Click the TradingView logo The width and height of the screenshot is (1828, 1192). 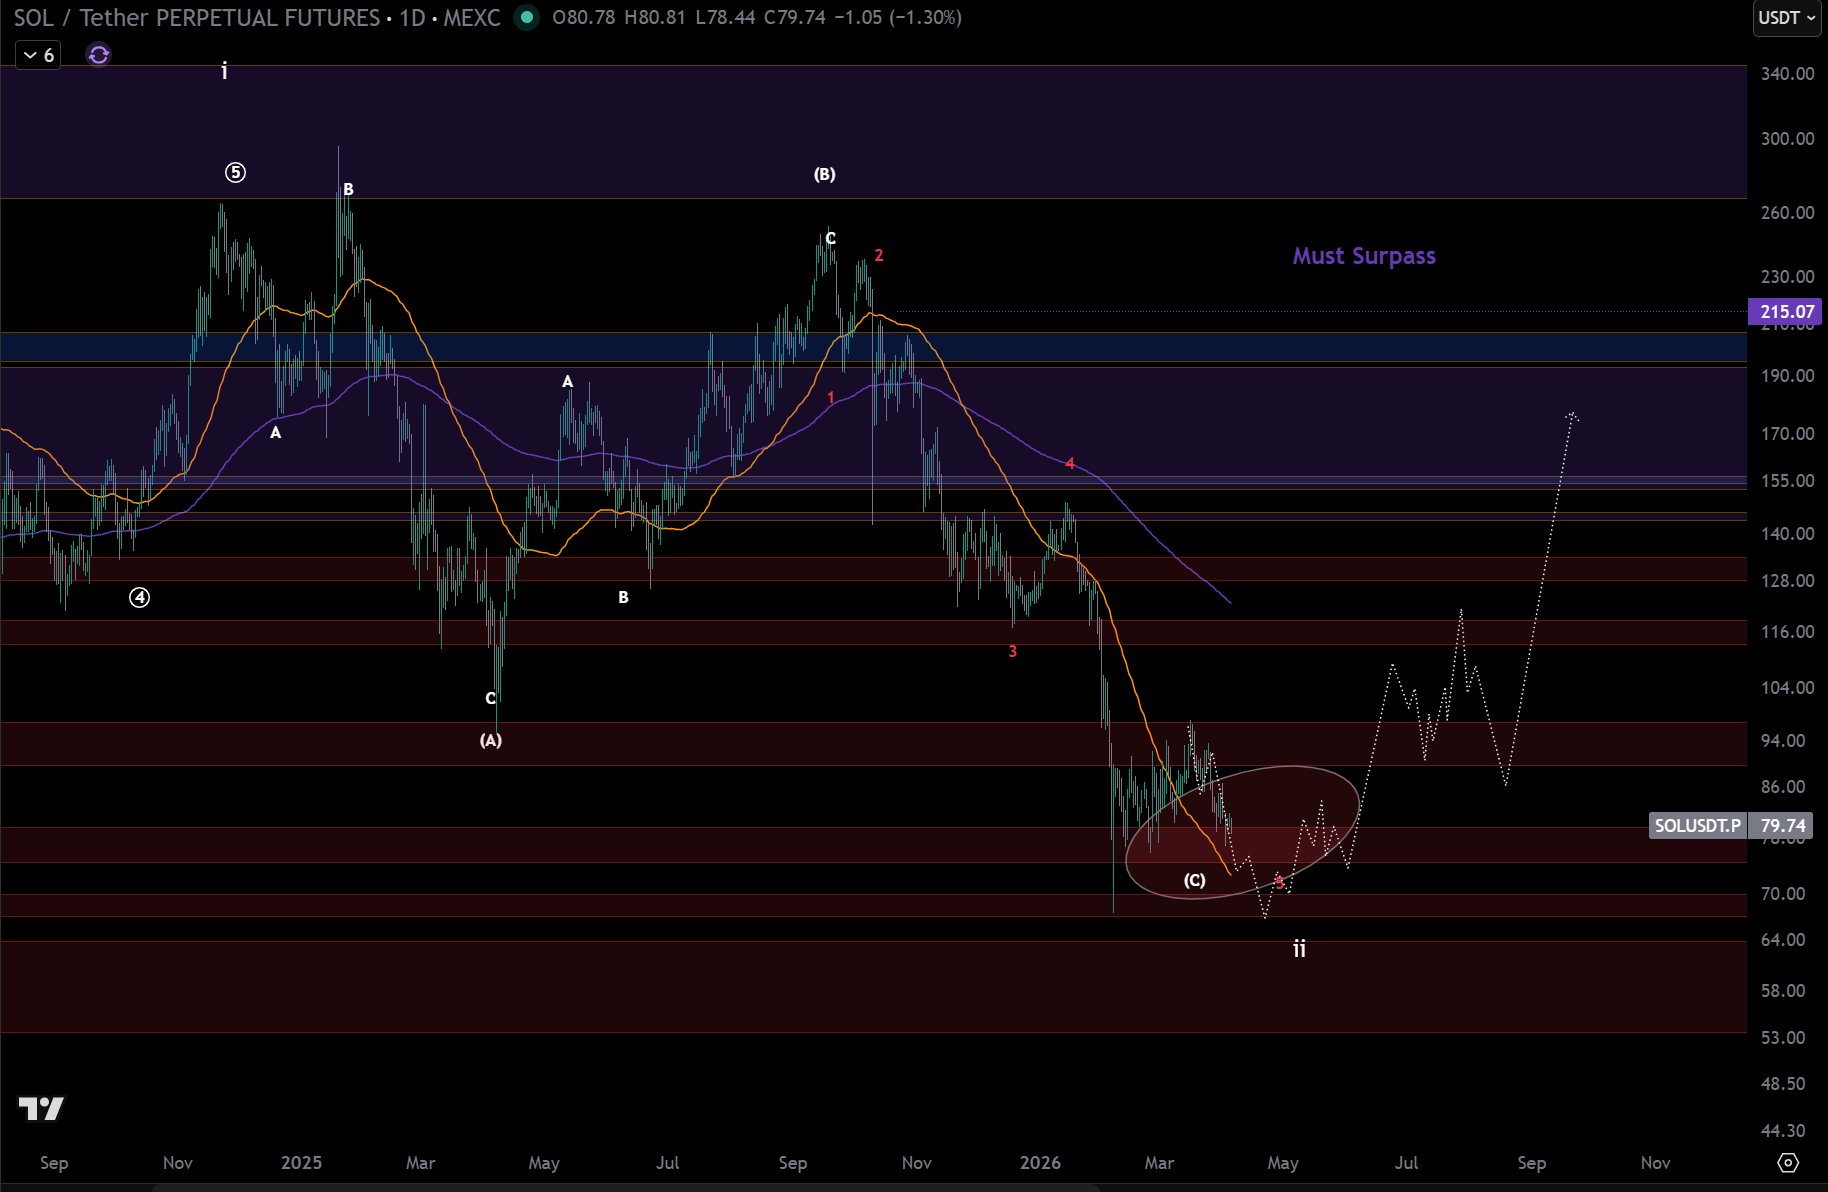41,1108
